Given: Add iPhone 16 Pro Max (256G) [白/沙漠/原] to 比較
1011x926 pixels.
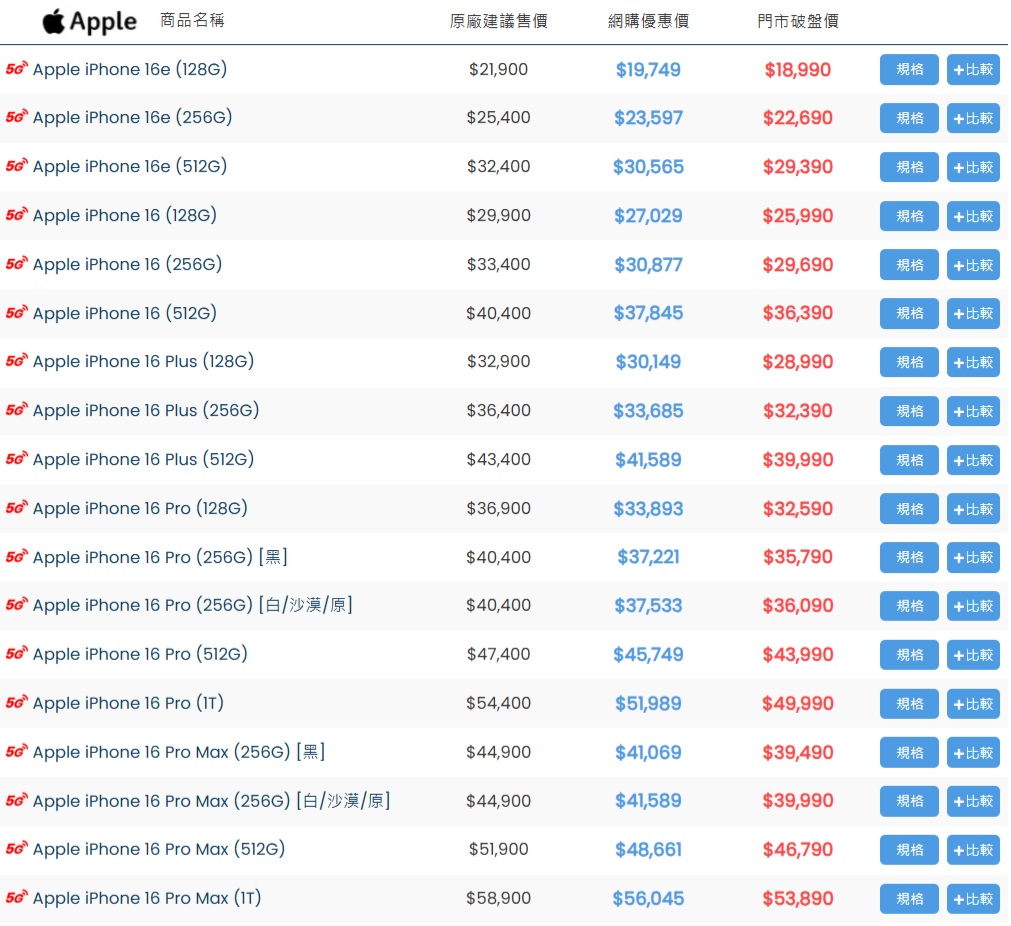Looking at the screenshot, I should point(972,801).
